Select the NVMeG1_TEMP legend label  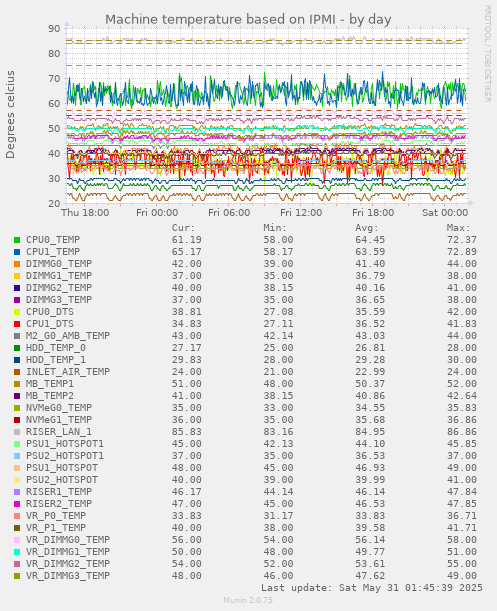pyautogui.click(x=59, y=420)
